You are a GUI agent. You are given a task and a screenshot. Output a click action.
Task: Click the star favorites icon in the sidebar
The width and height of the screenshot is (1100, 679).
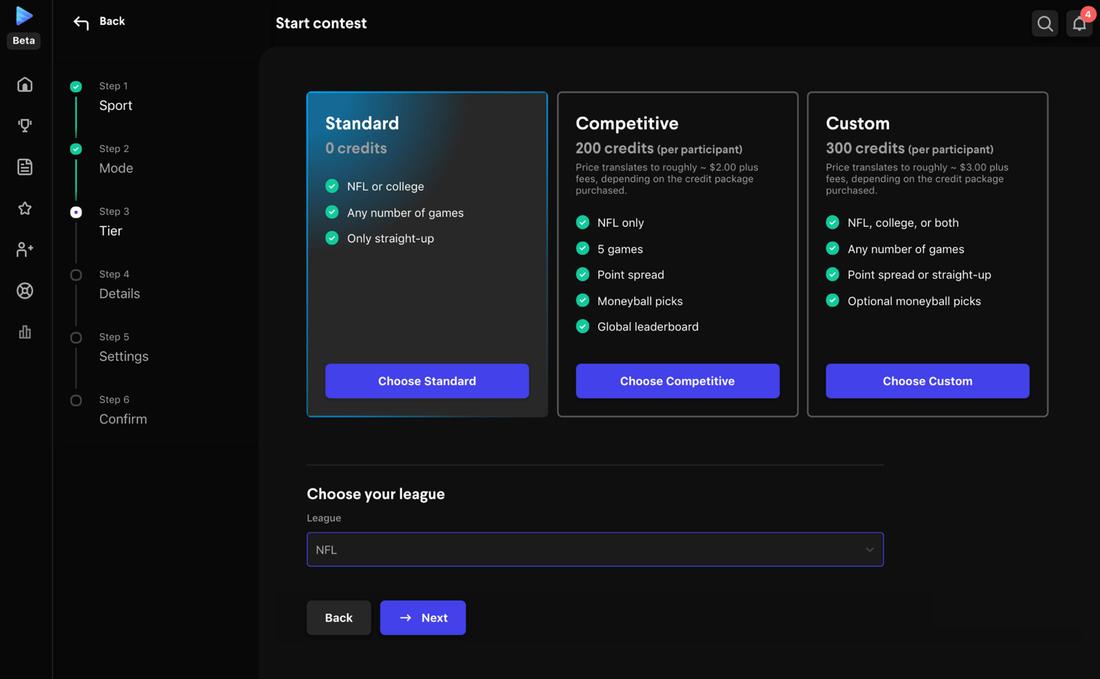click(x=23, y=206)
